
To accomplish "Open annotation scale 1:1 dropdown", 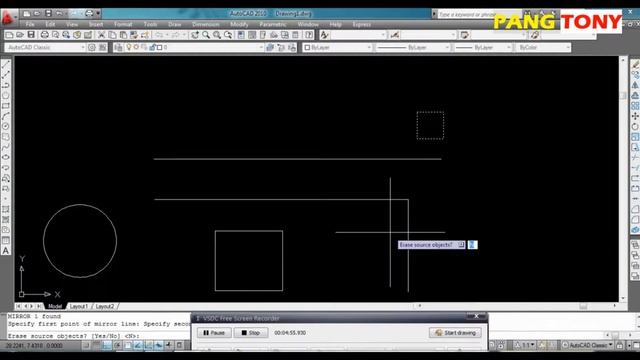I will pyautogui.click(x=525, y=345).
